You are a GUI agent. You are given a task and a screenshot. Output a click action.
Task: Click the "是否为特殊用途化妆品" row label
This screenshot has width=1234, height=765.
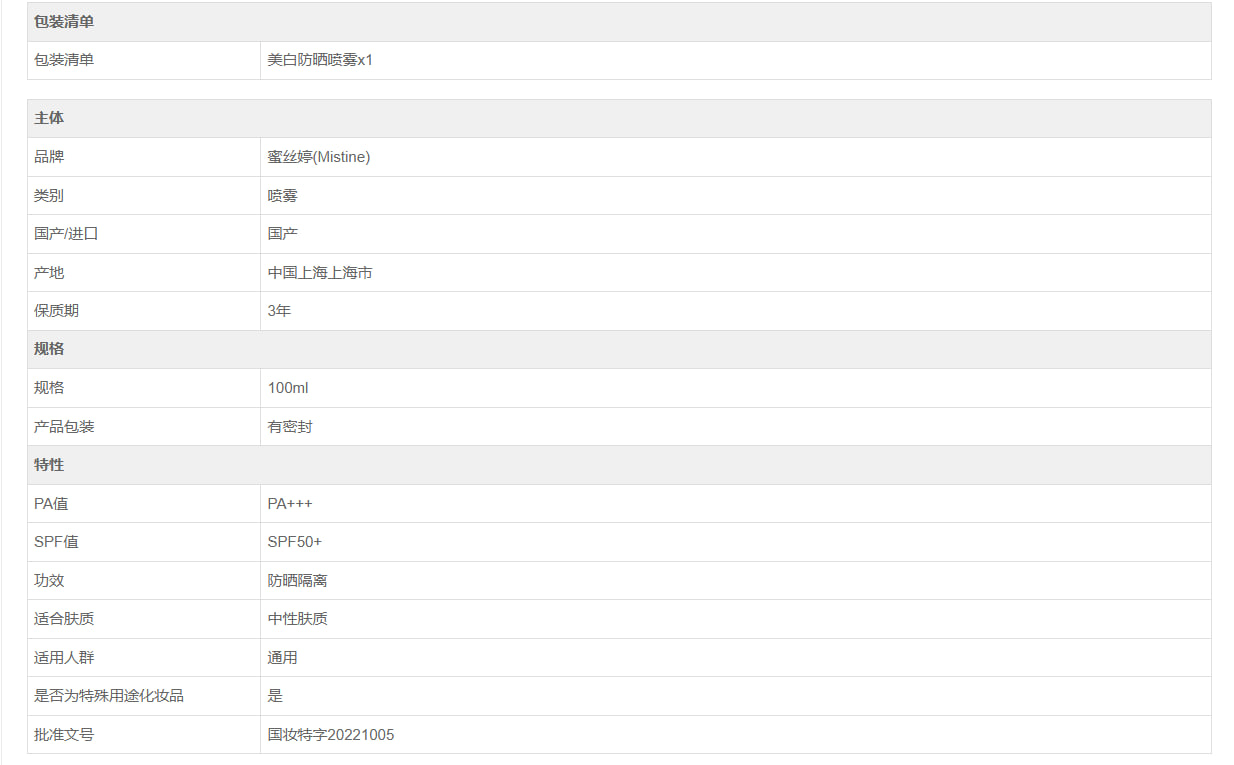(x=109, y=696)
